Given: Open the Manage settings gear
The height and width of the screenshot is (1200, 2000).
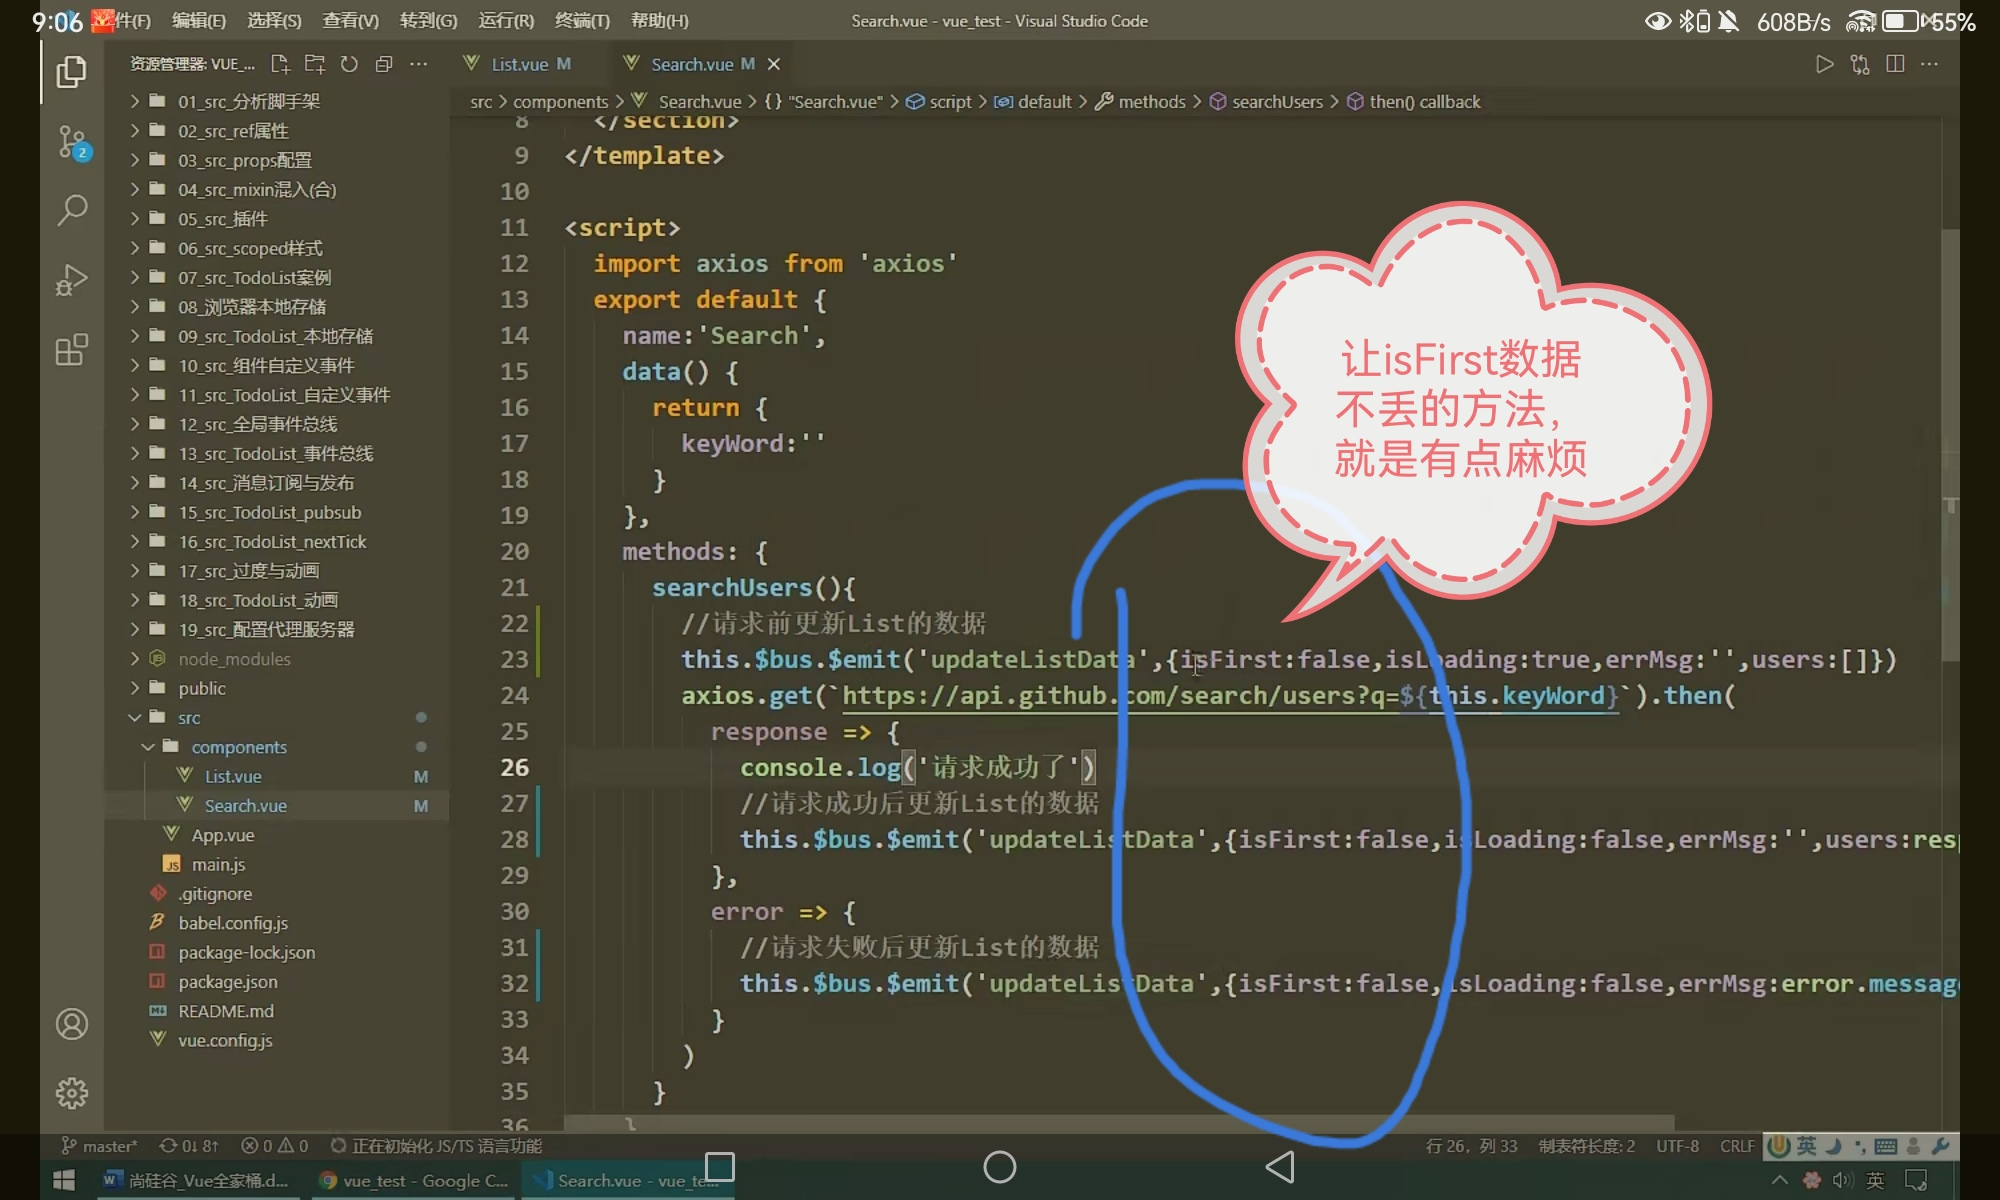Looking at the screenshot, I should click(x=71, y=1093).
